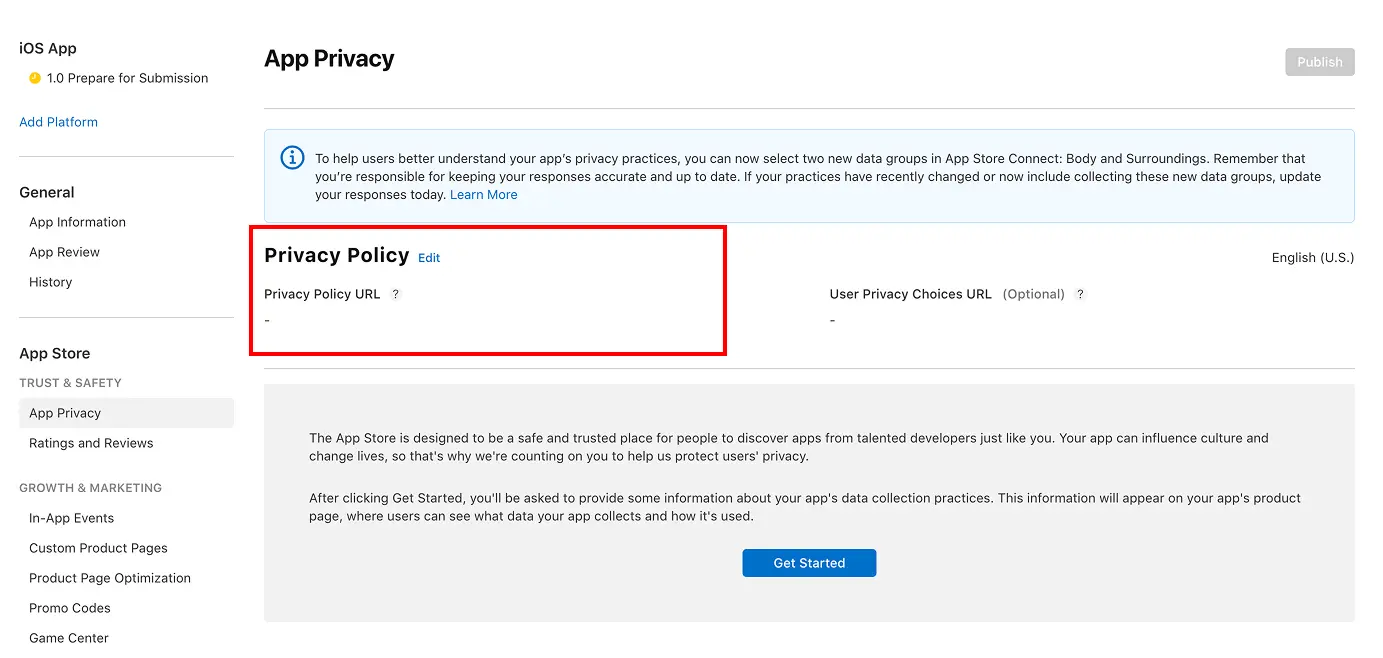Click Edit next to Privacy Policy
Image resolution: width=1383 pixels, height=658 pixels.
(429, 258)
